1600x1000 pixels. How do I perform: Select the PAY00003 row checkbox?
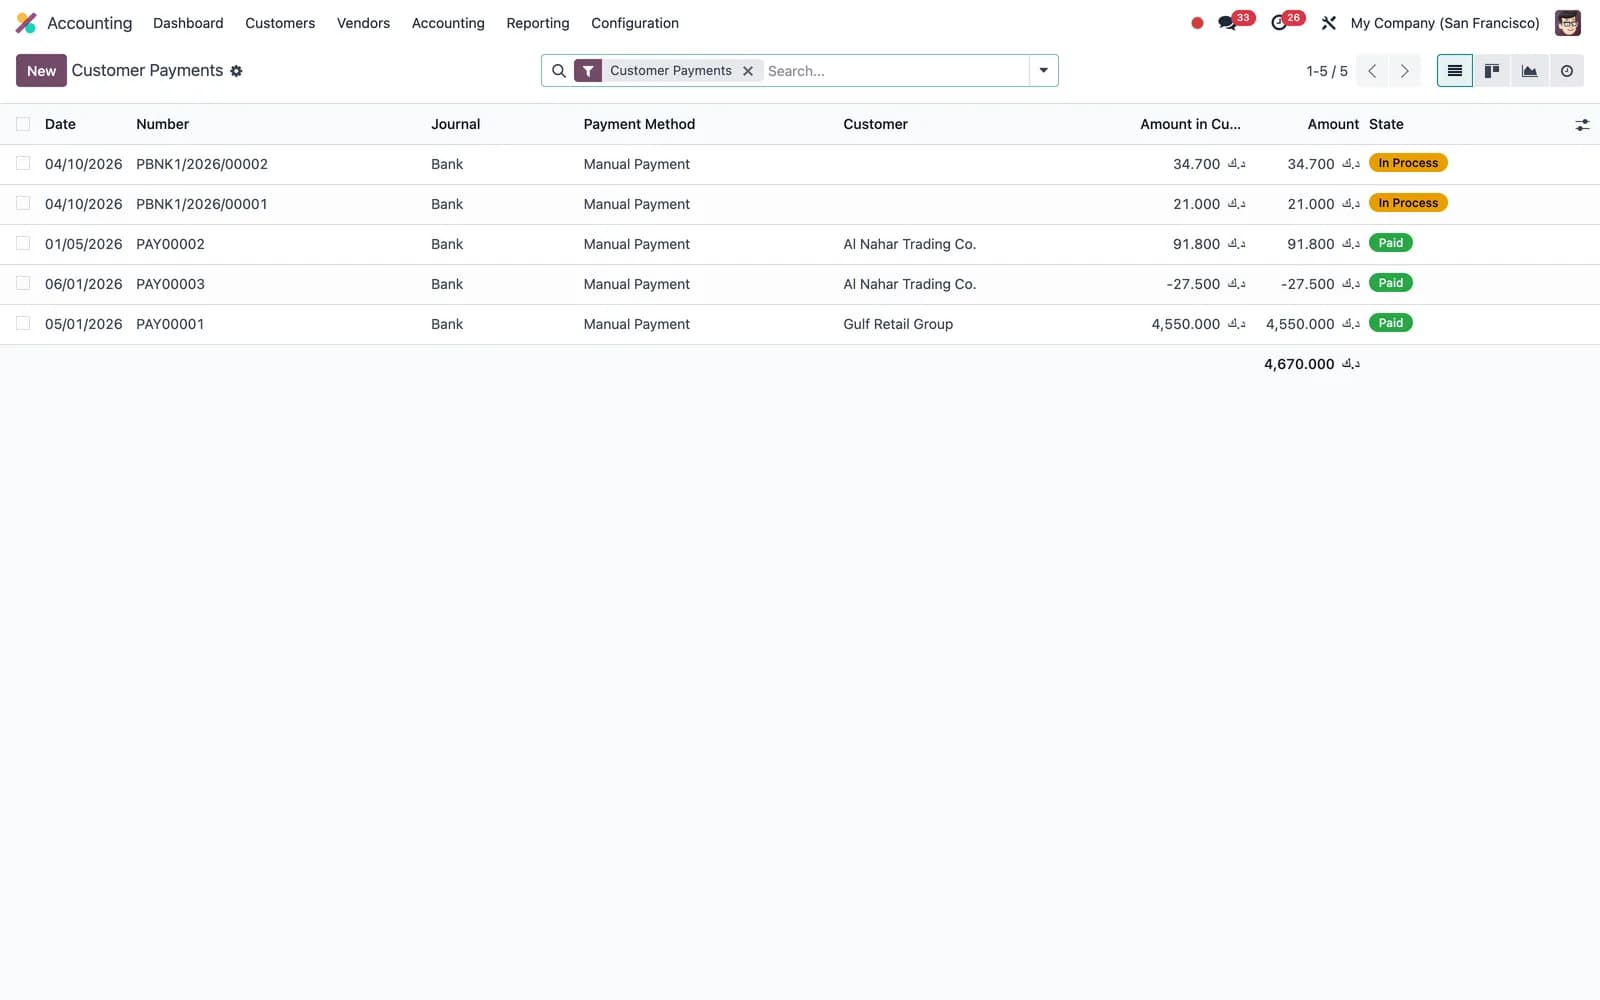[23, 283]
